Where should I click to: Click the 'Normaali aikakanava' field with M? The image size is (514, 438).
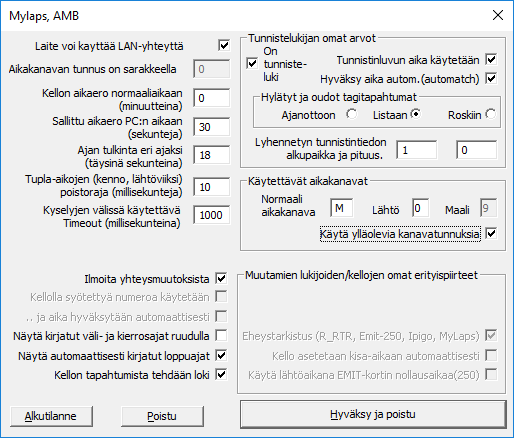[342, 208]
